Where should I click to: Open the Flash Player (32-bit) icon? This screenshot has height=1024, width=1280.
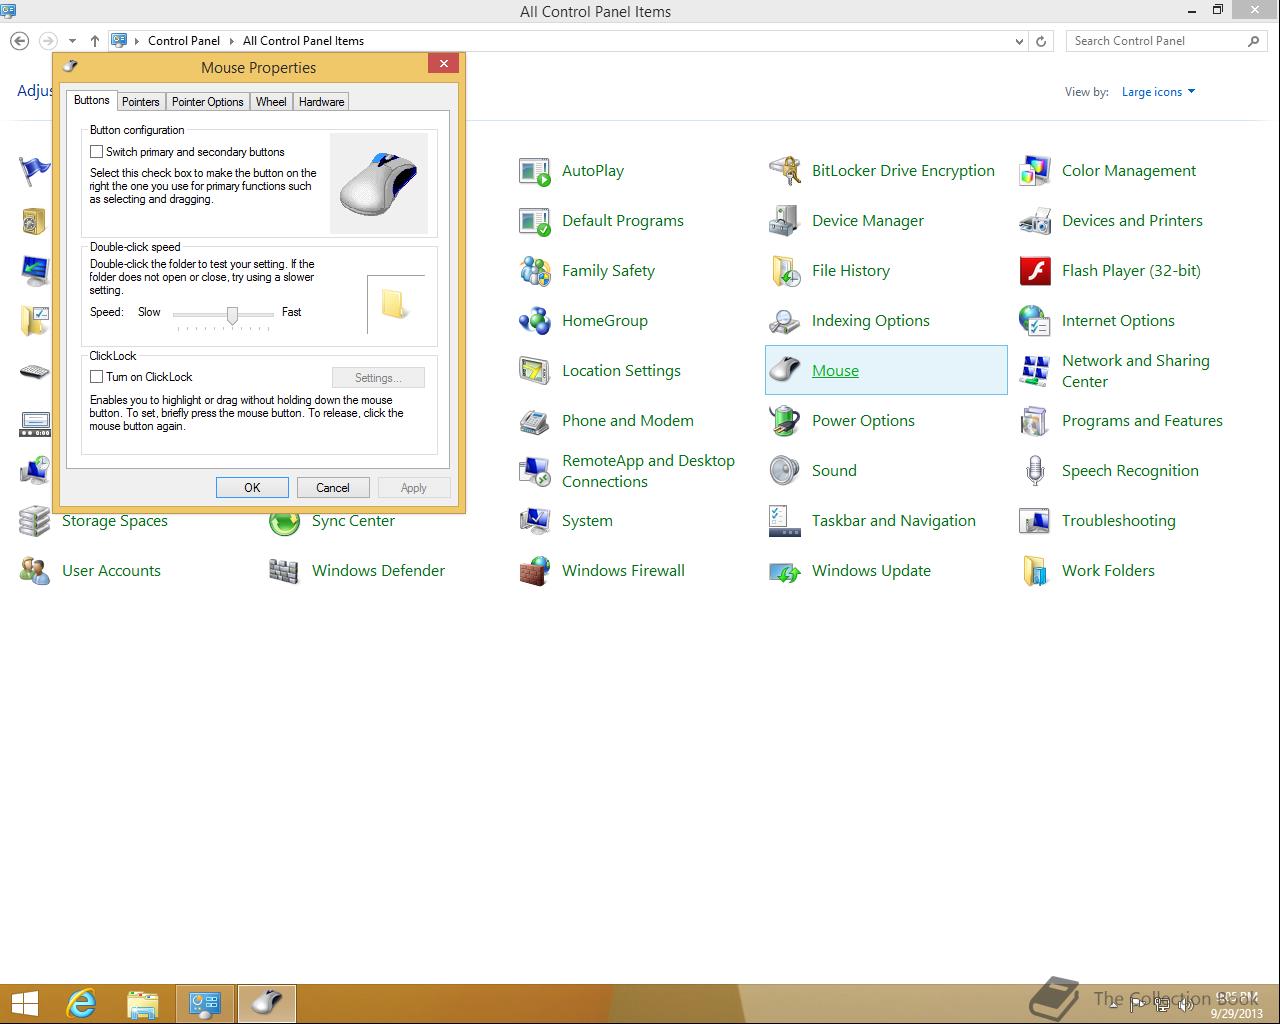point(1035,271)
